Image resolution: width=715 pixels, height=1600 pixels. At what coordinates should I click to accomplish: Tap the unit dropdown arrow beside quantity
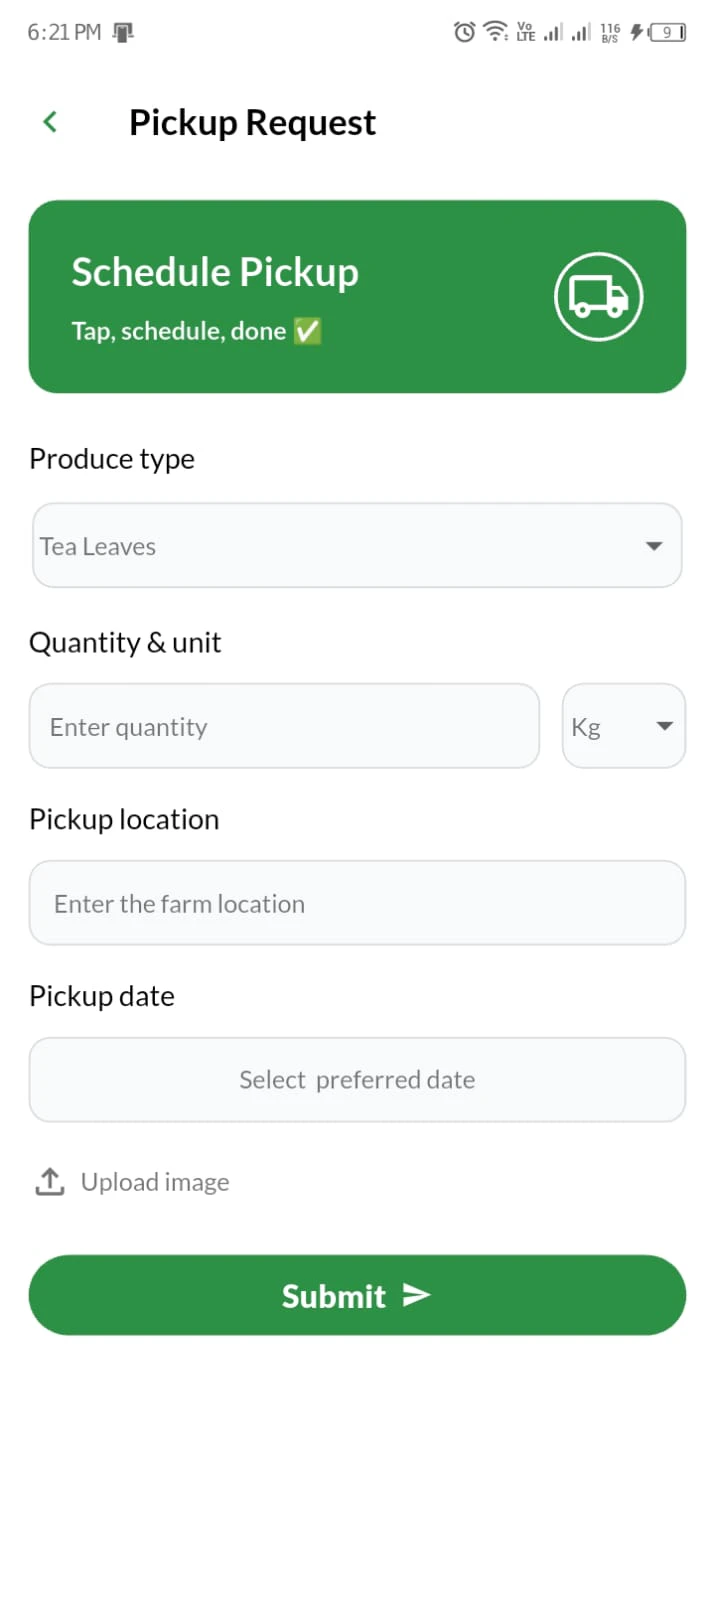(x=664, y=726)
